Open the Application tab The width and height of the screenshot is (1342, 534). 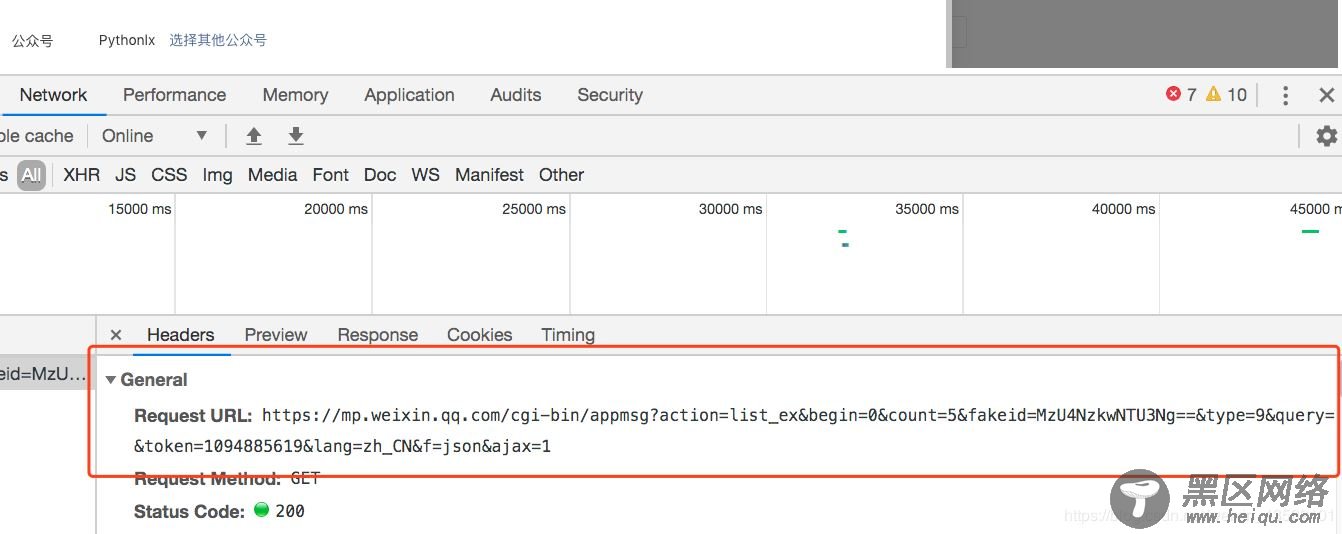point(409,95)
